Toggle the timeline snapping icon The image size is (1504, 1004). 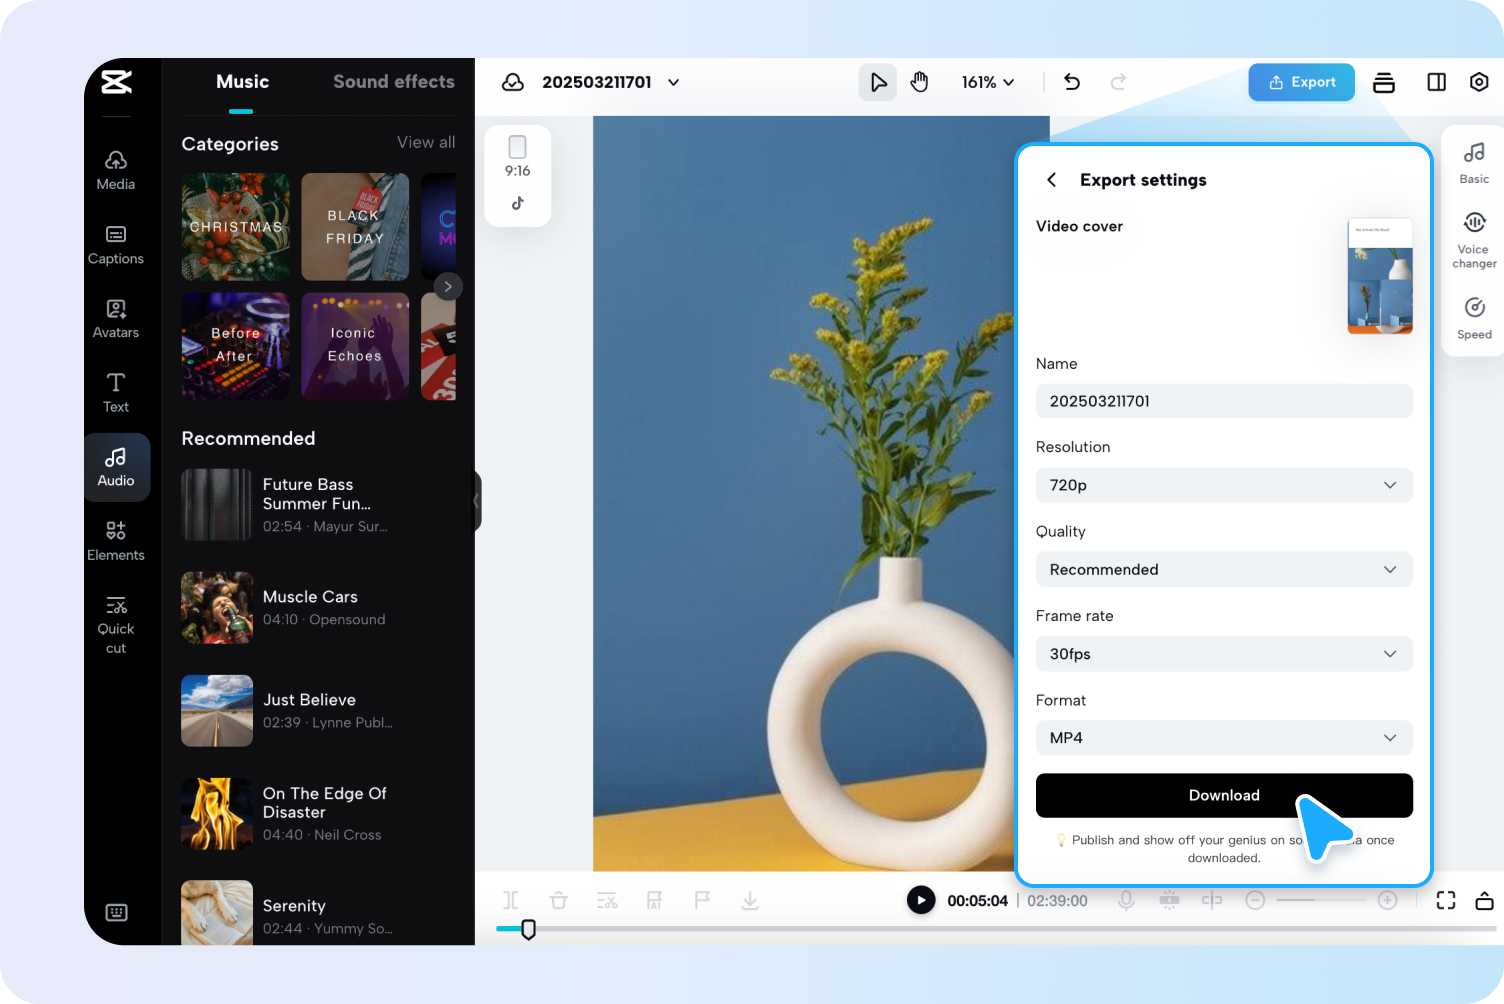(x=1169, y=900)
